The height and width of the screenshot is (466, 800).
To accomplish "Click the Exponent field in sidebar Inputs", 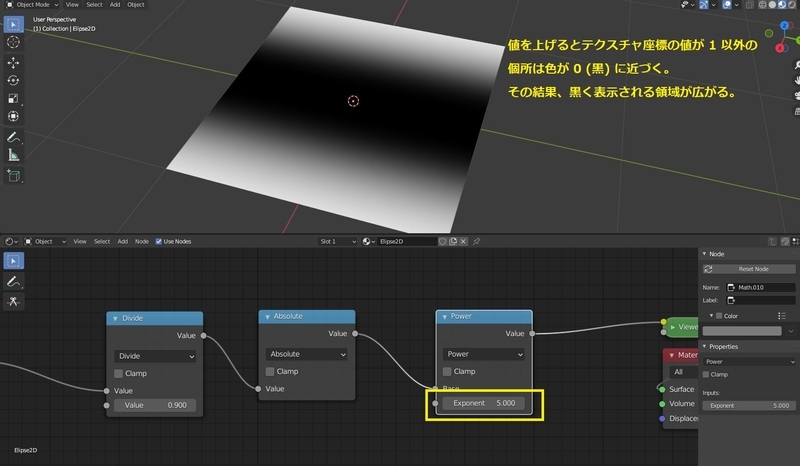I will coord(749,406).
